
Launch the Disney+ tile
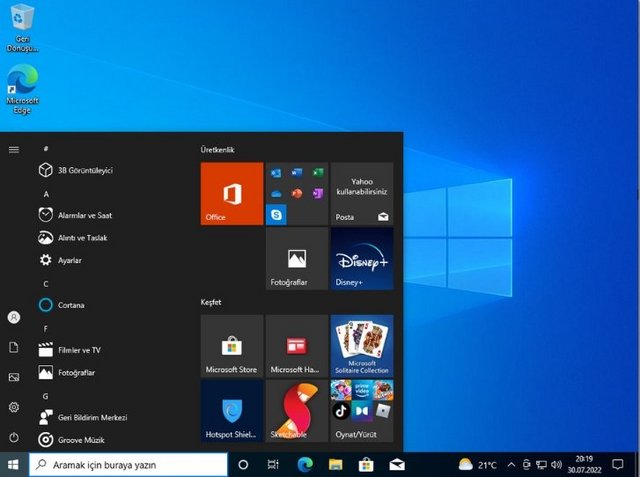click(x=362, y=259)
